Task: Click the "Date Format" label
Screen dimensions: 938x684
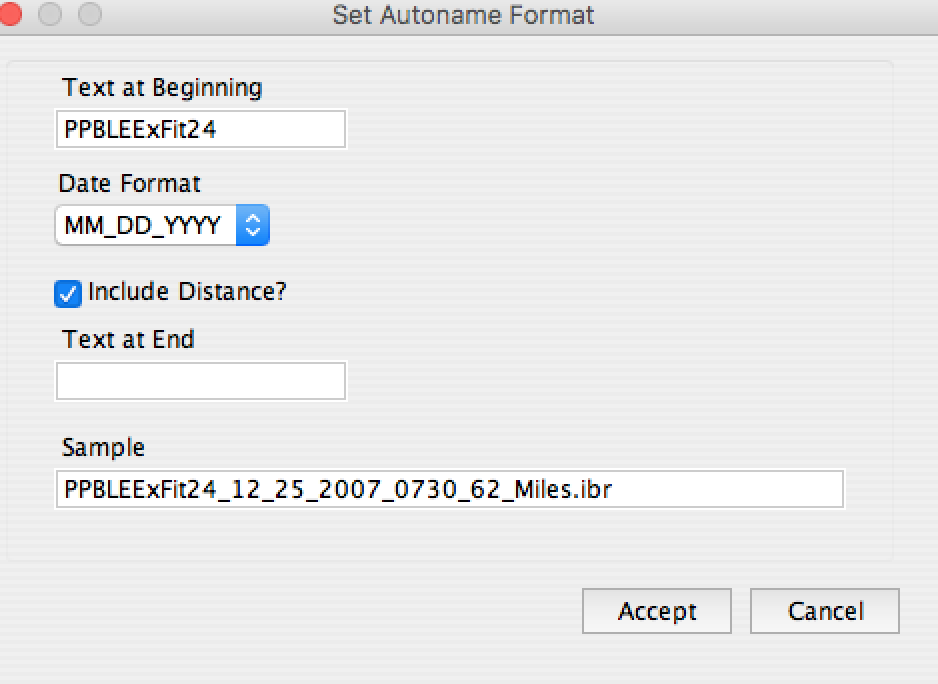Action: pos(130,184)
